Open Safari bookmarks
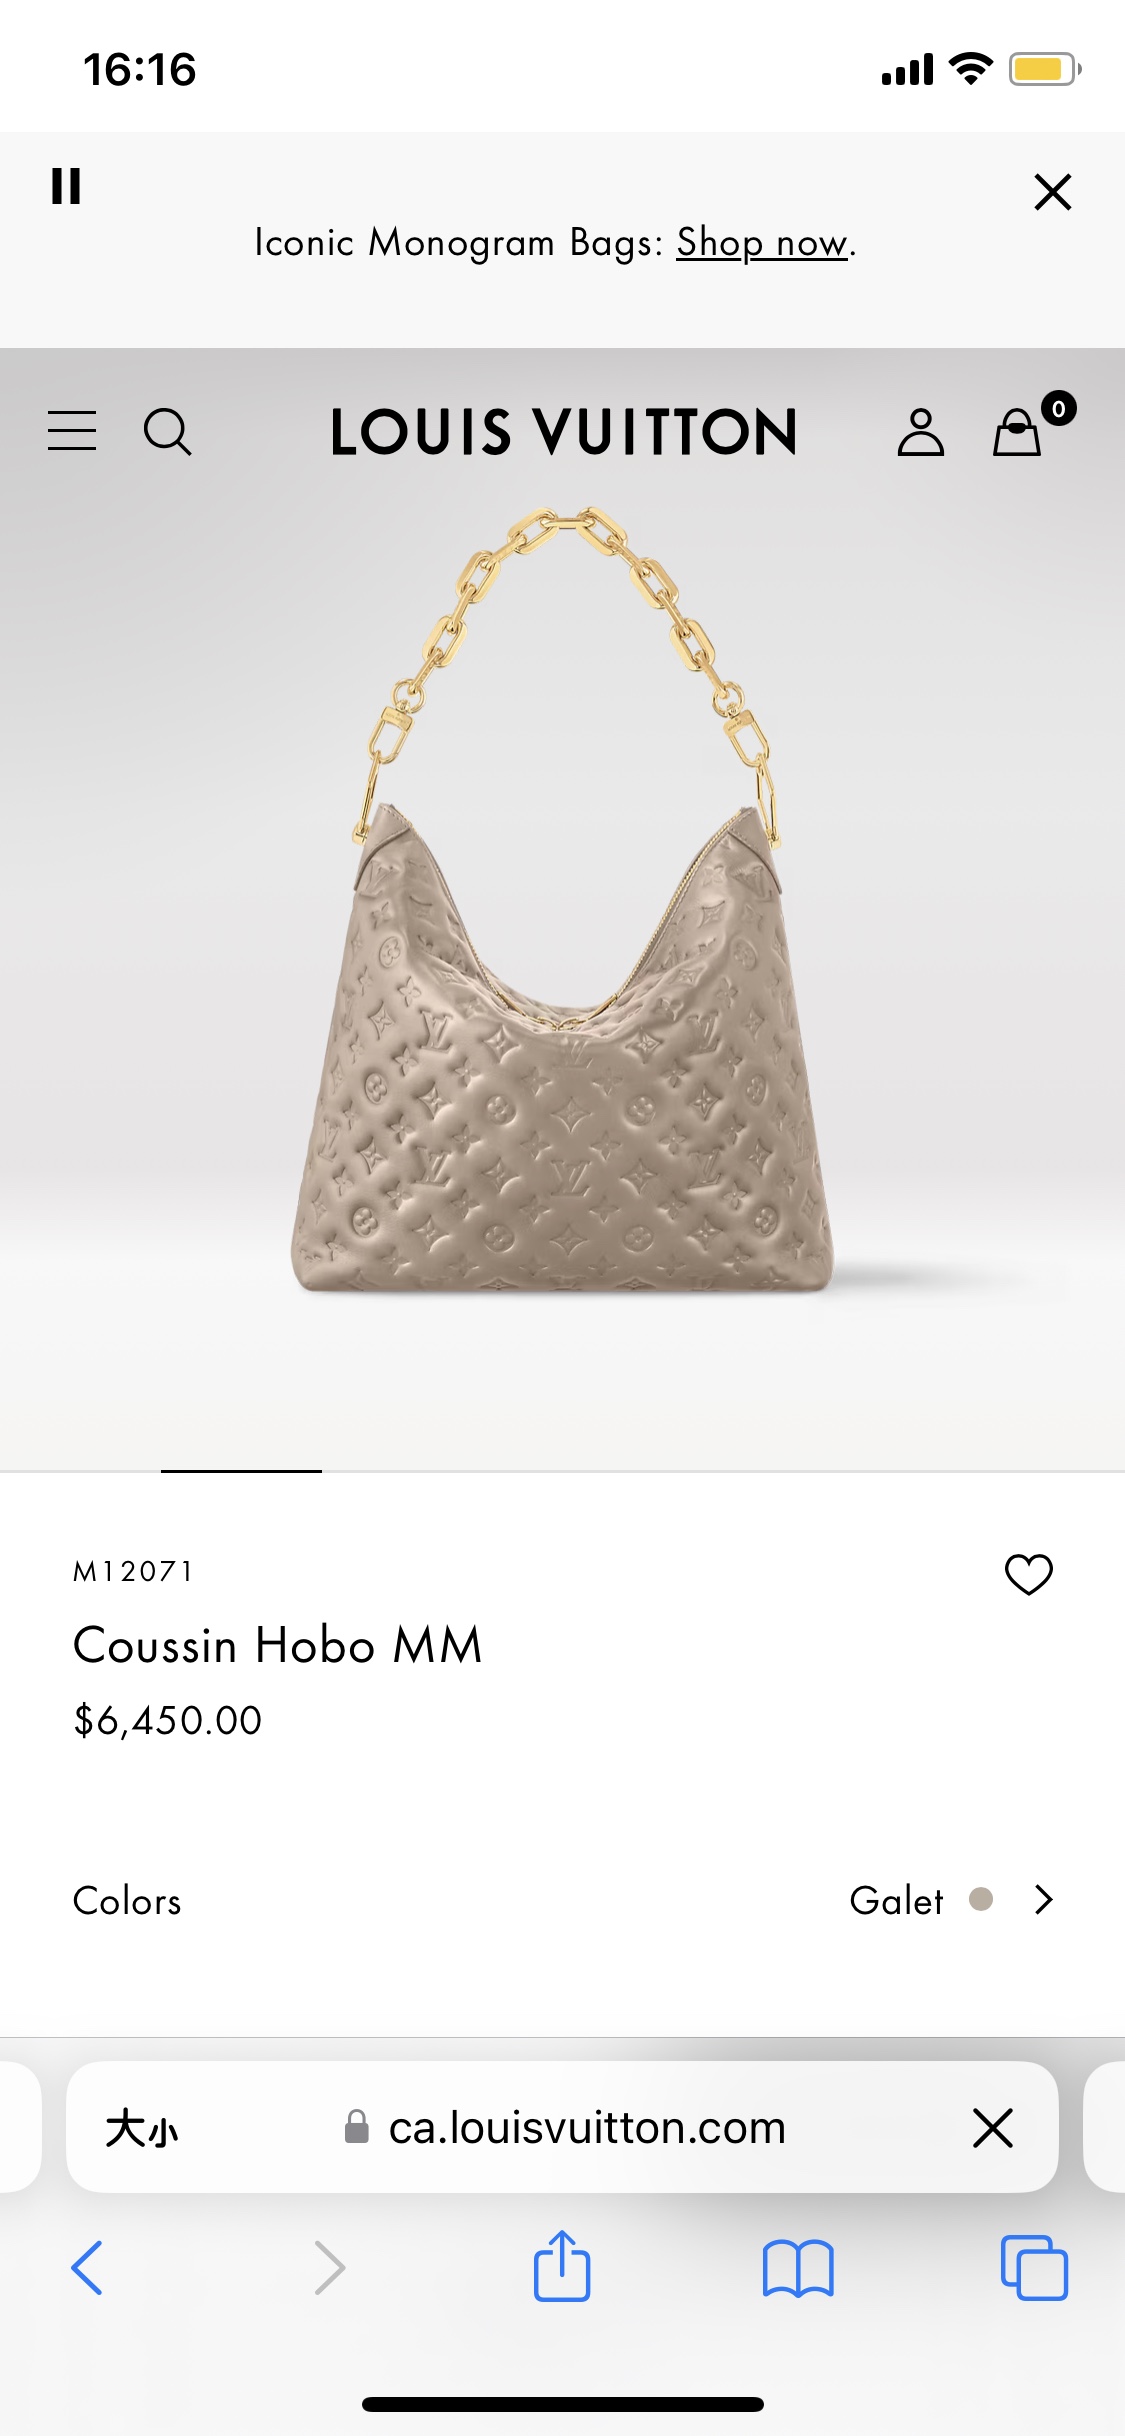This screenshot has width=1125, height=2436. [798, 2268]
